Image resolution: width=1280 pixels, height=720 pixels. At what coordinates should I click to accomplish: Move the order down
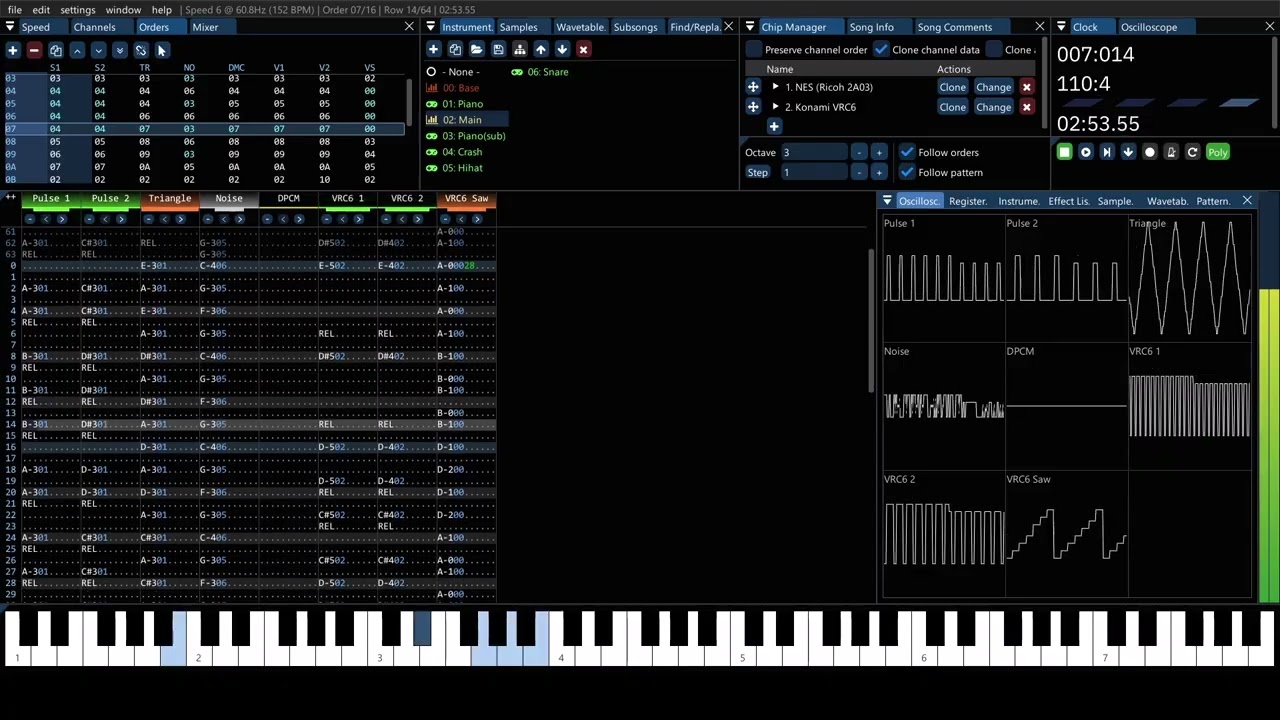(x=98, y=50)
